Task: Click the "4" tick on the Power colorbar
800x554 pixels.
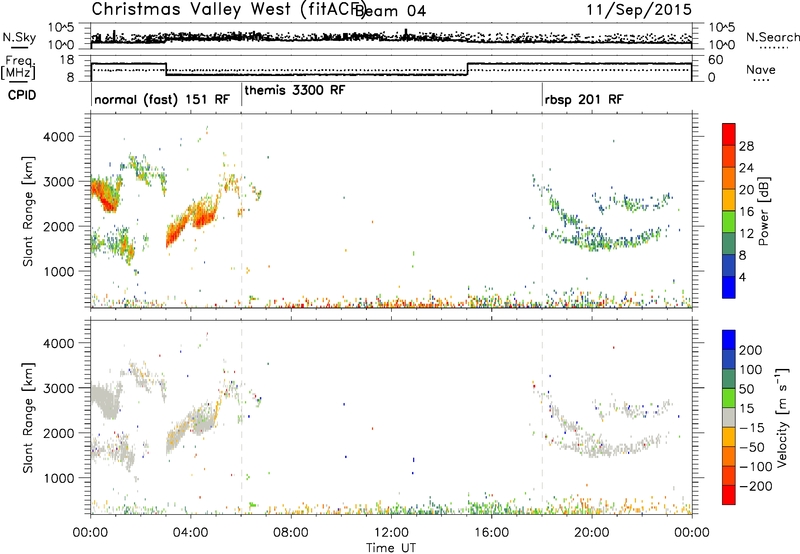Action: [742, 277]
